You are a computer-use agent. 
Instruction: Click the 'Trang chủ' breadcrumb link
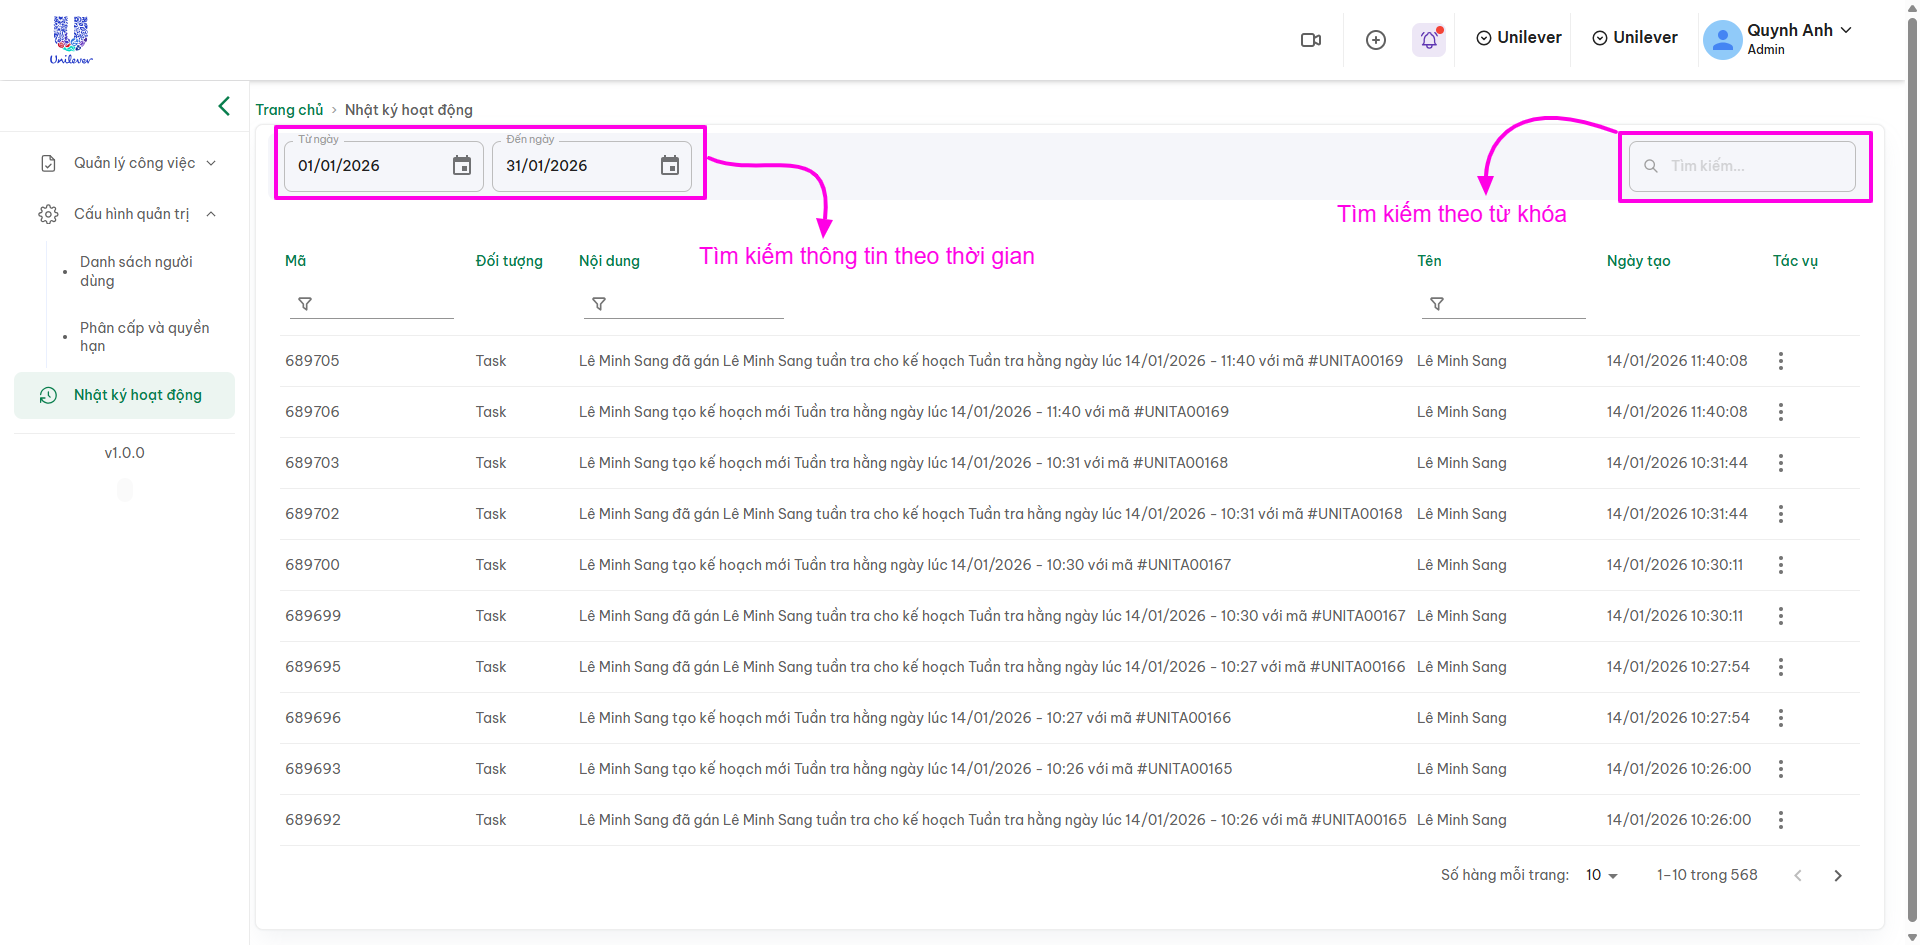tap(289, 110)
